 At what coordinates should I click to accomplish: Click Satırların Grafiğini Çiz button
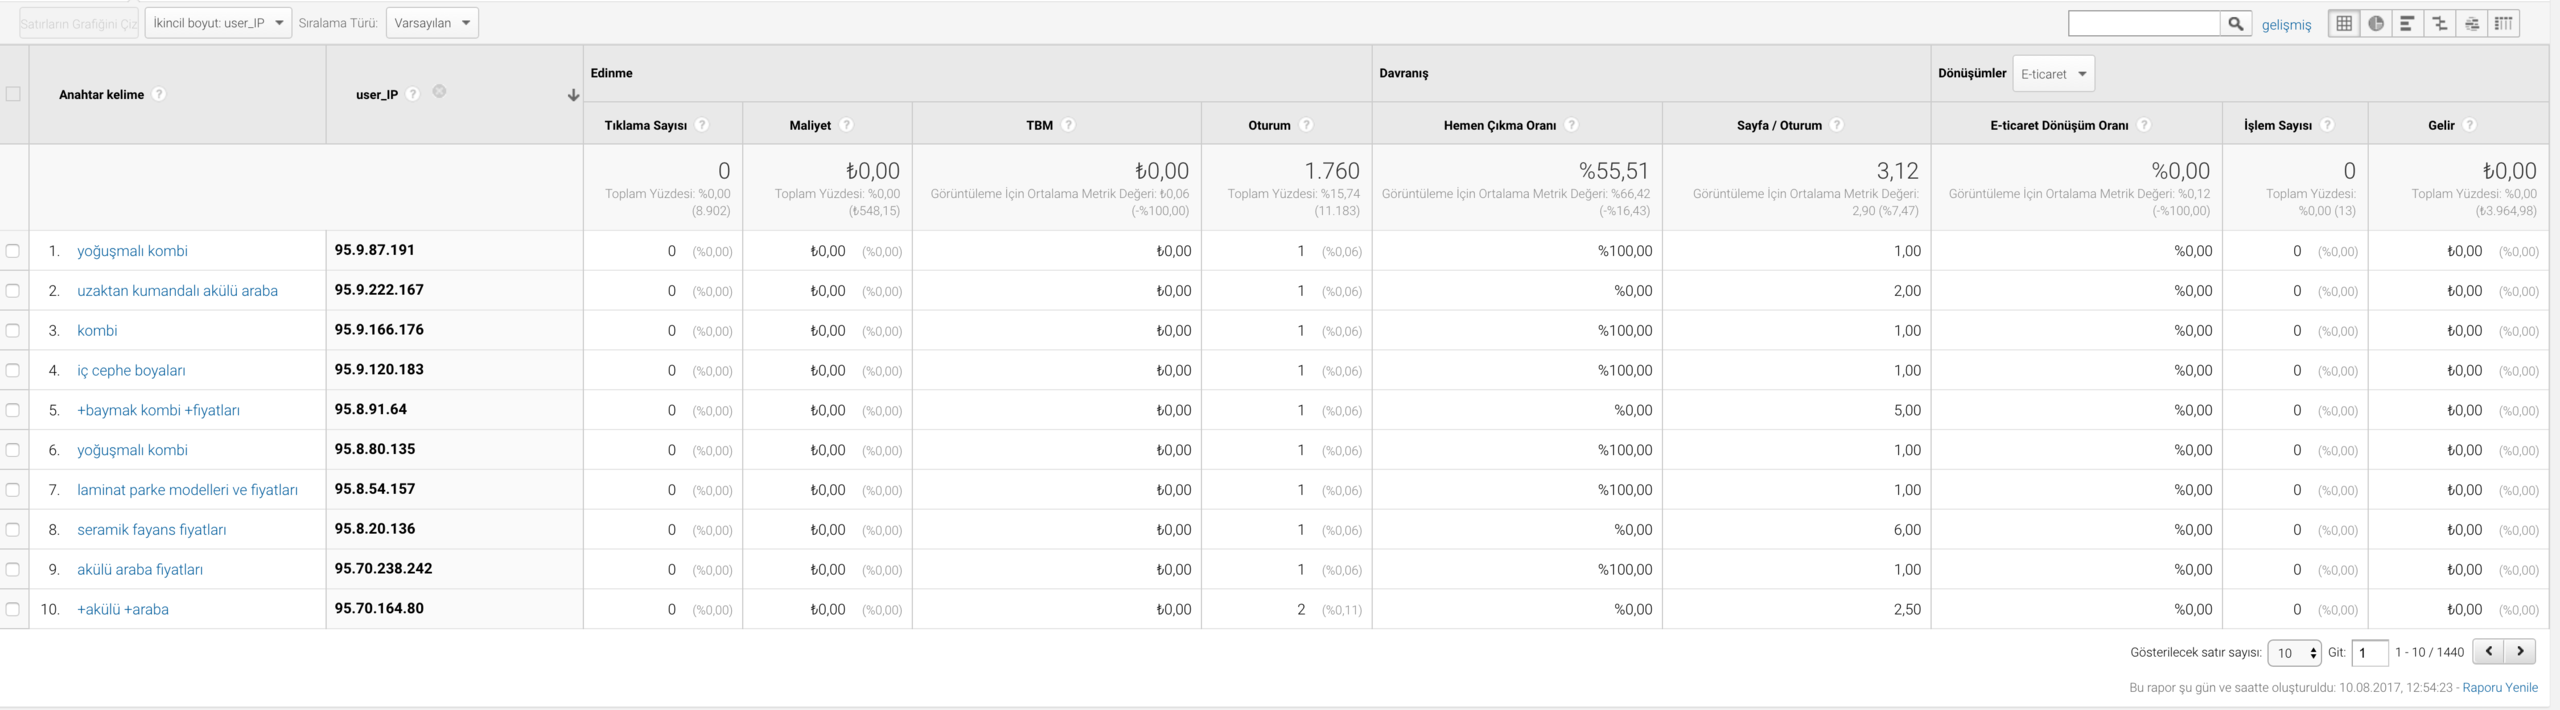coord(79,23)
